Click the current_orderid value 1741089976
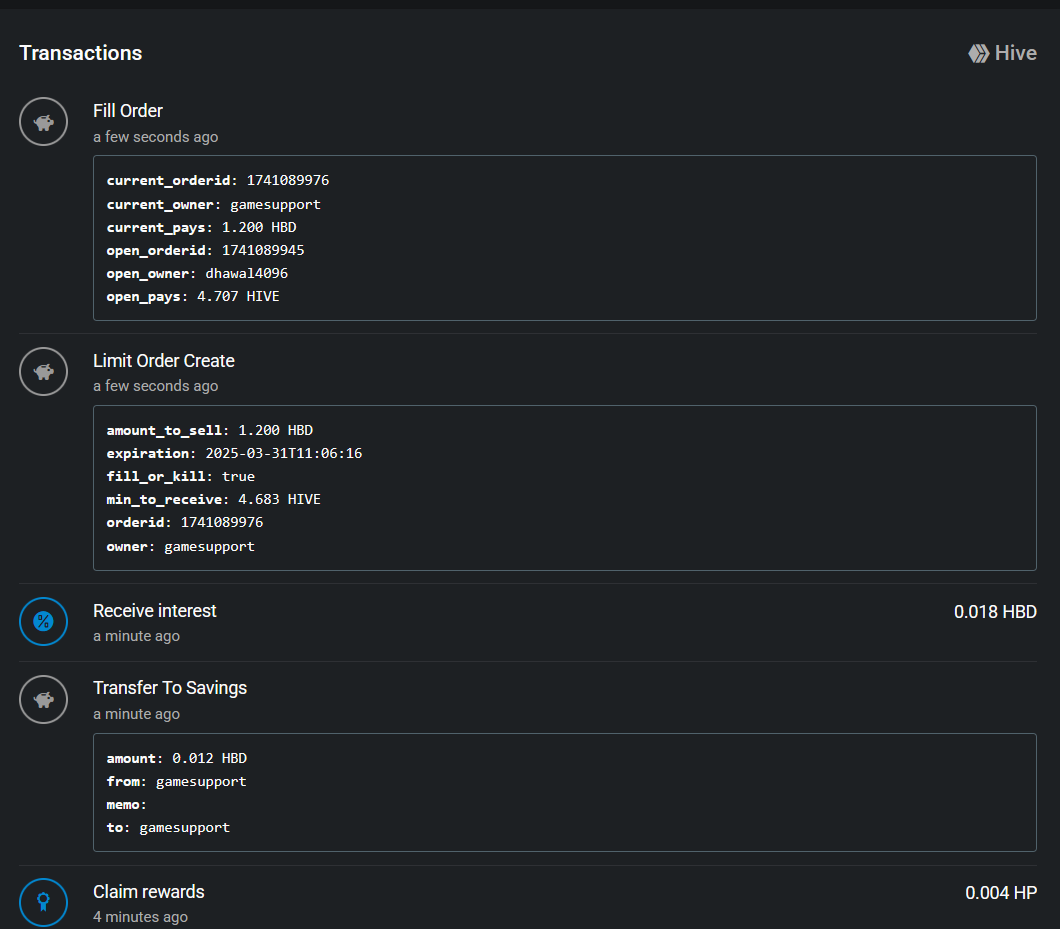This screenshot has height=929, width=1060. 287,181
